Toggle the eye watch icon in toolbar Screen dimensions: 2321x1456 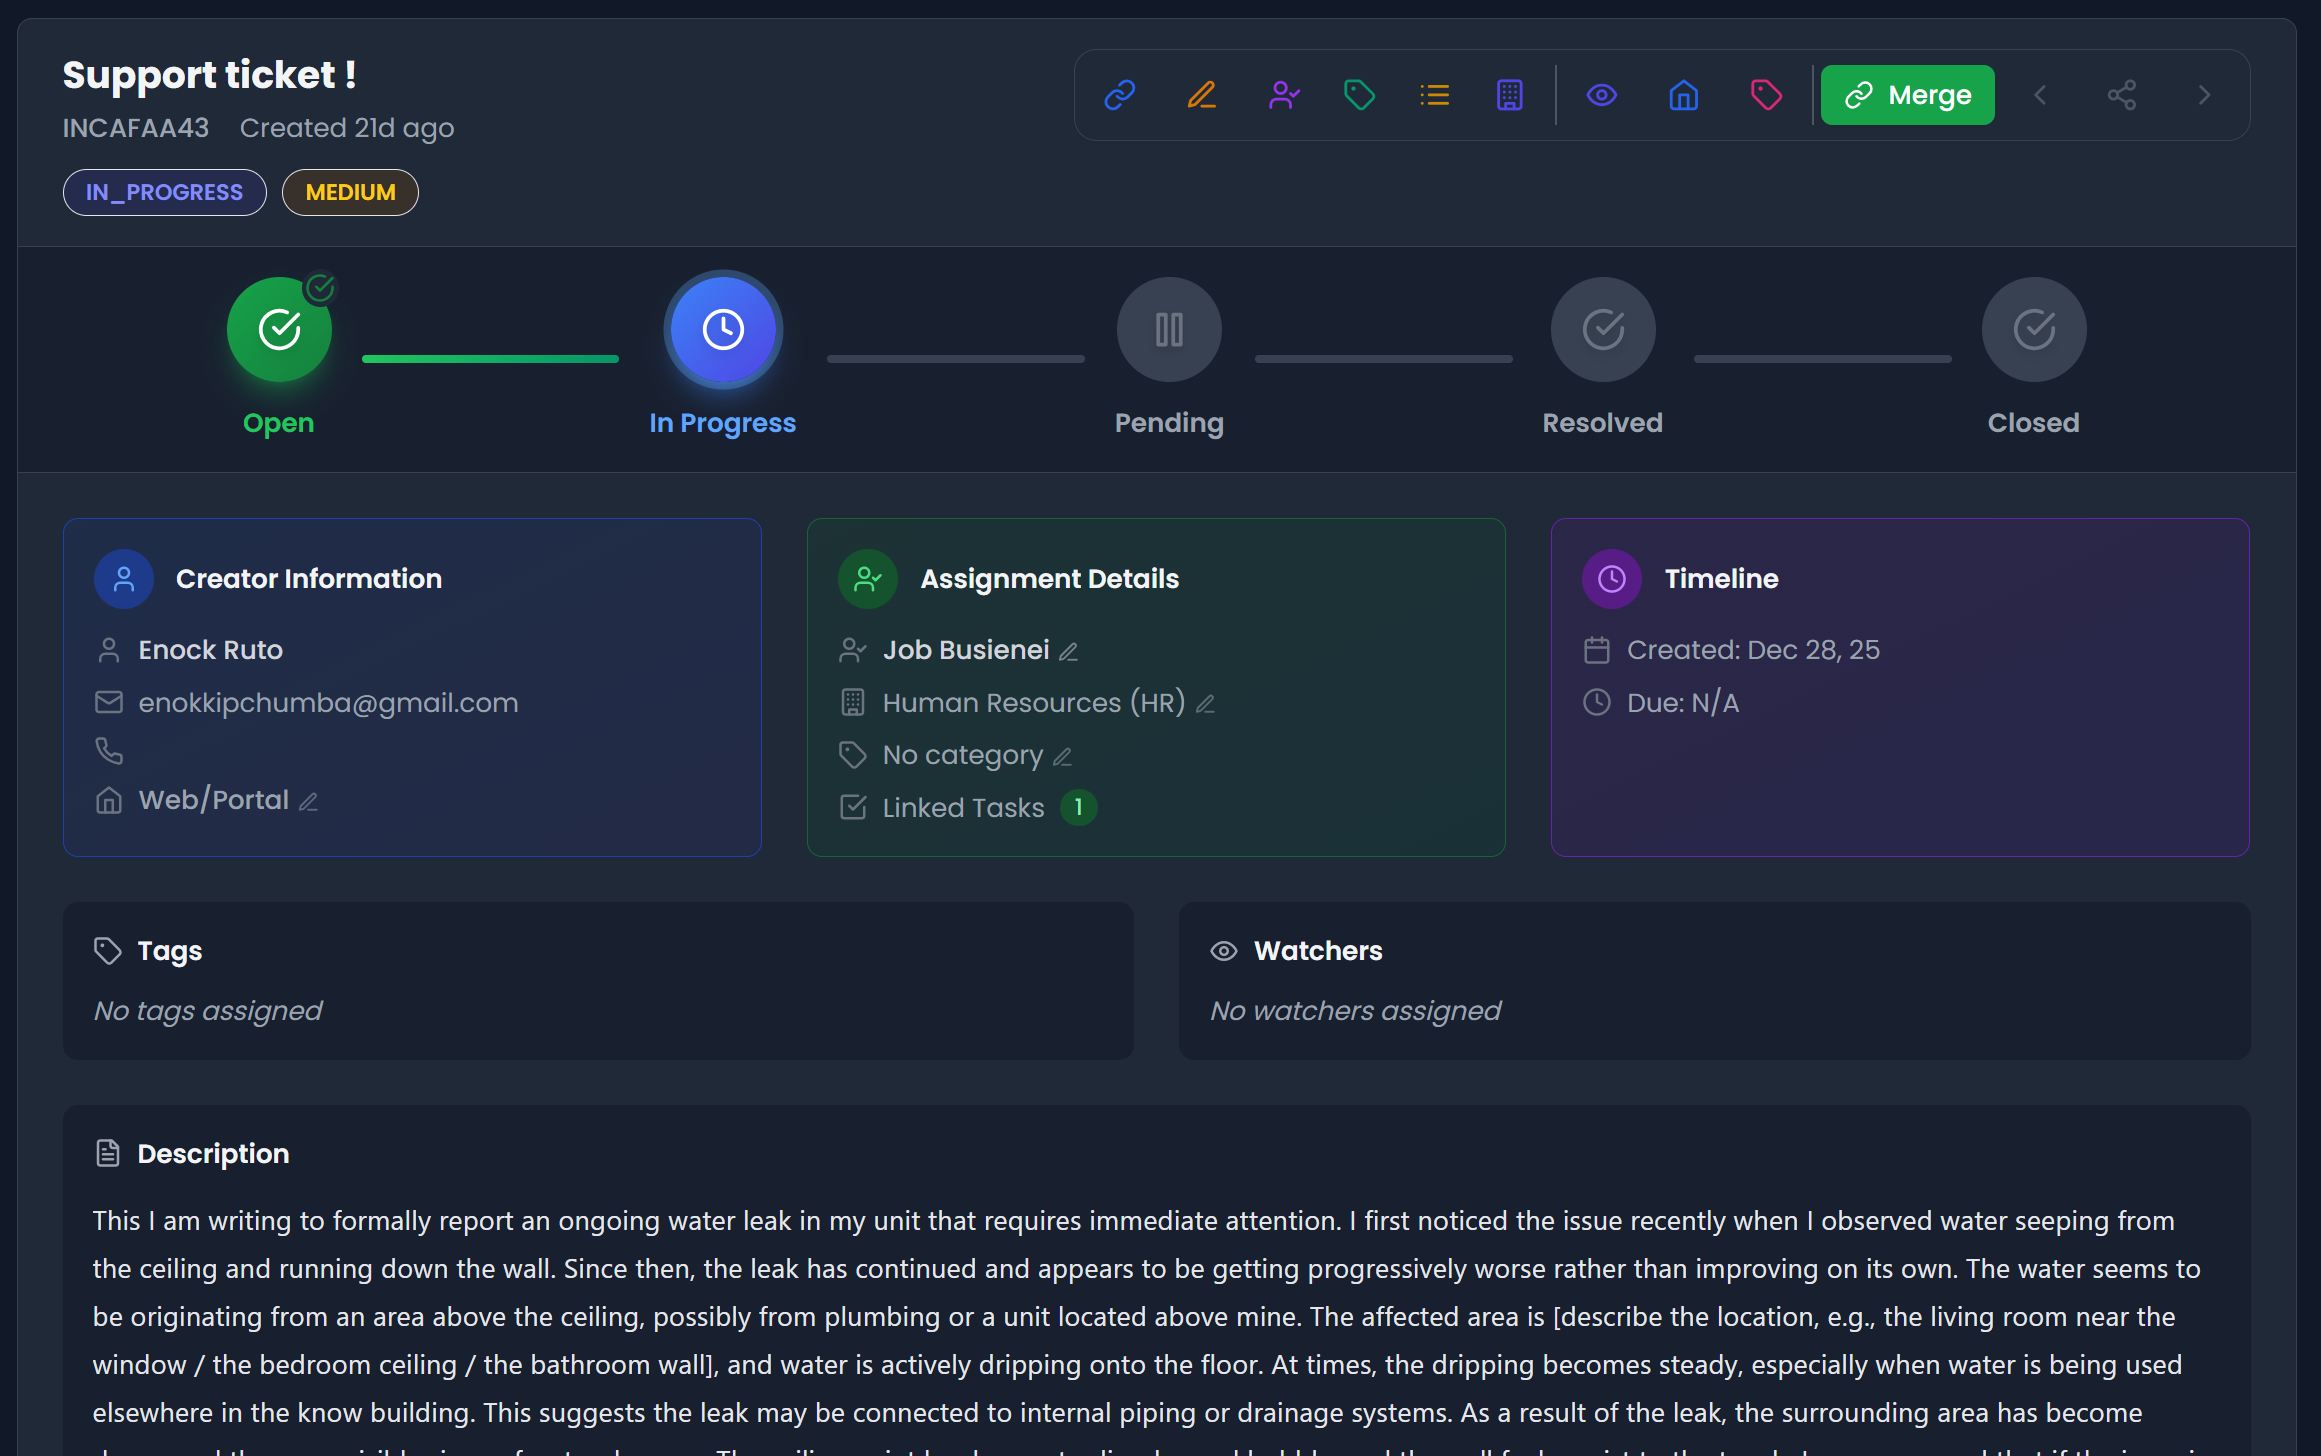(1601, 95)
